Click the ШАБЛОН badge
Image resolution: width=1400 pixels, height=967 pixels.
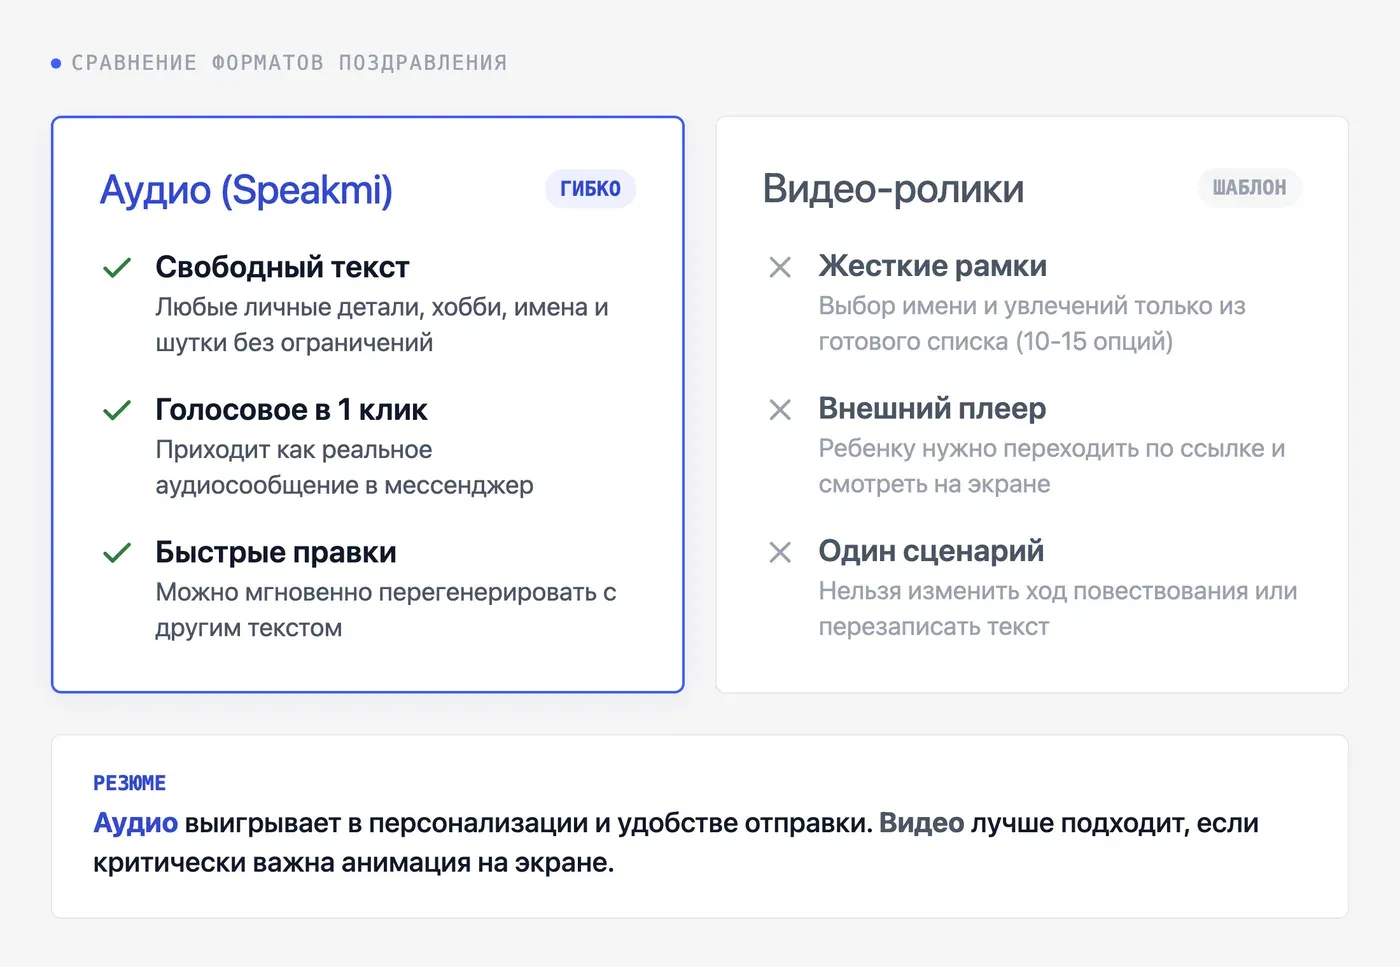coord(1250,188)
